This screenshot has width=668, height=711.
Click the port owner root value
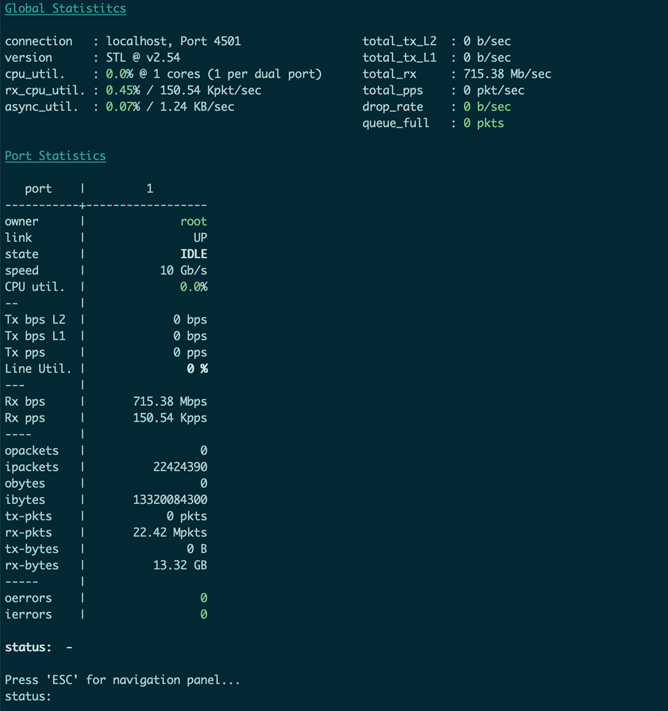pyautogui.click(x=193, y=221)
